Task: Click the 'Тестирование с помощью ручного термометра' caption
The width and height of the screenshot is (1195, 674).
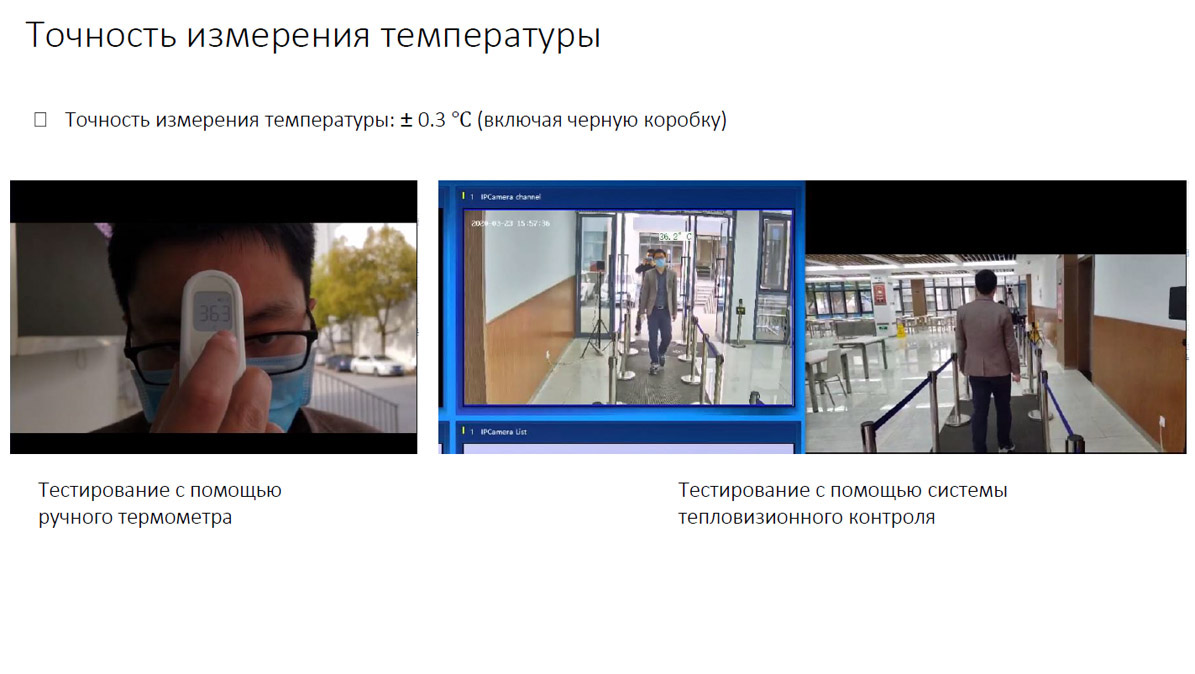Action: [160, 504]
